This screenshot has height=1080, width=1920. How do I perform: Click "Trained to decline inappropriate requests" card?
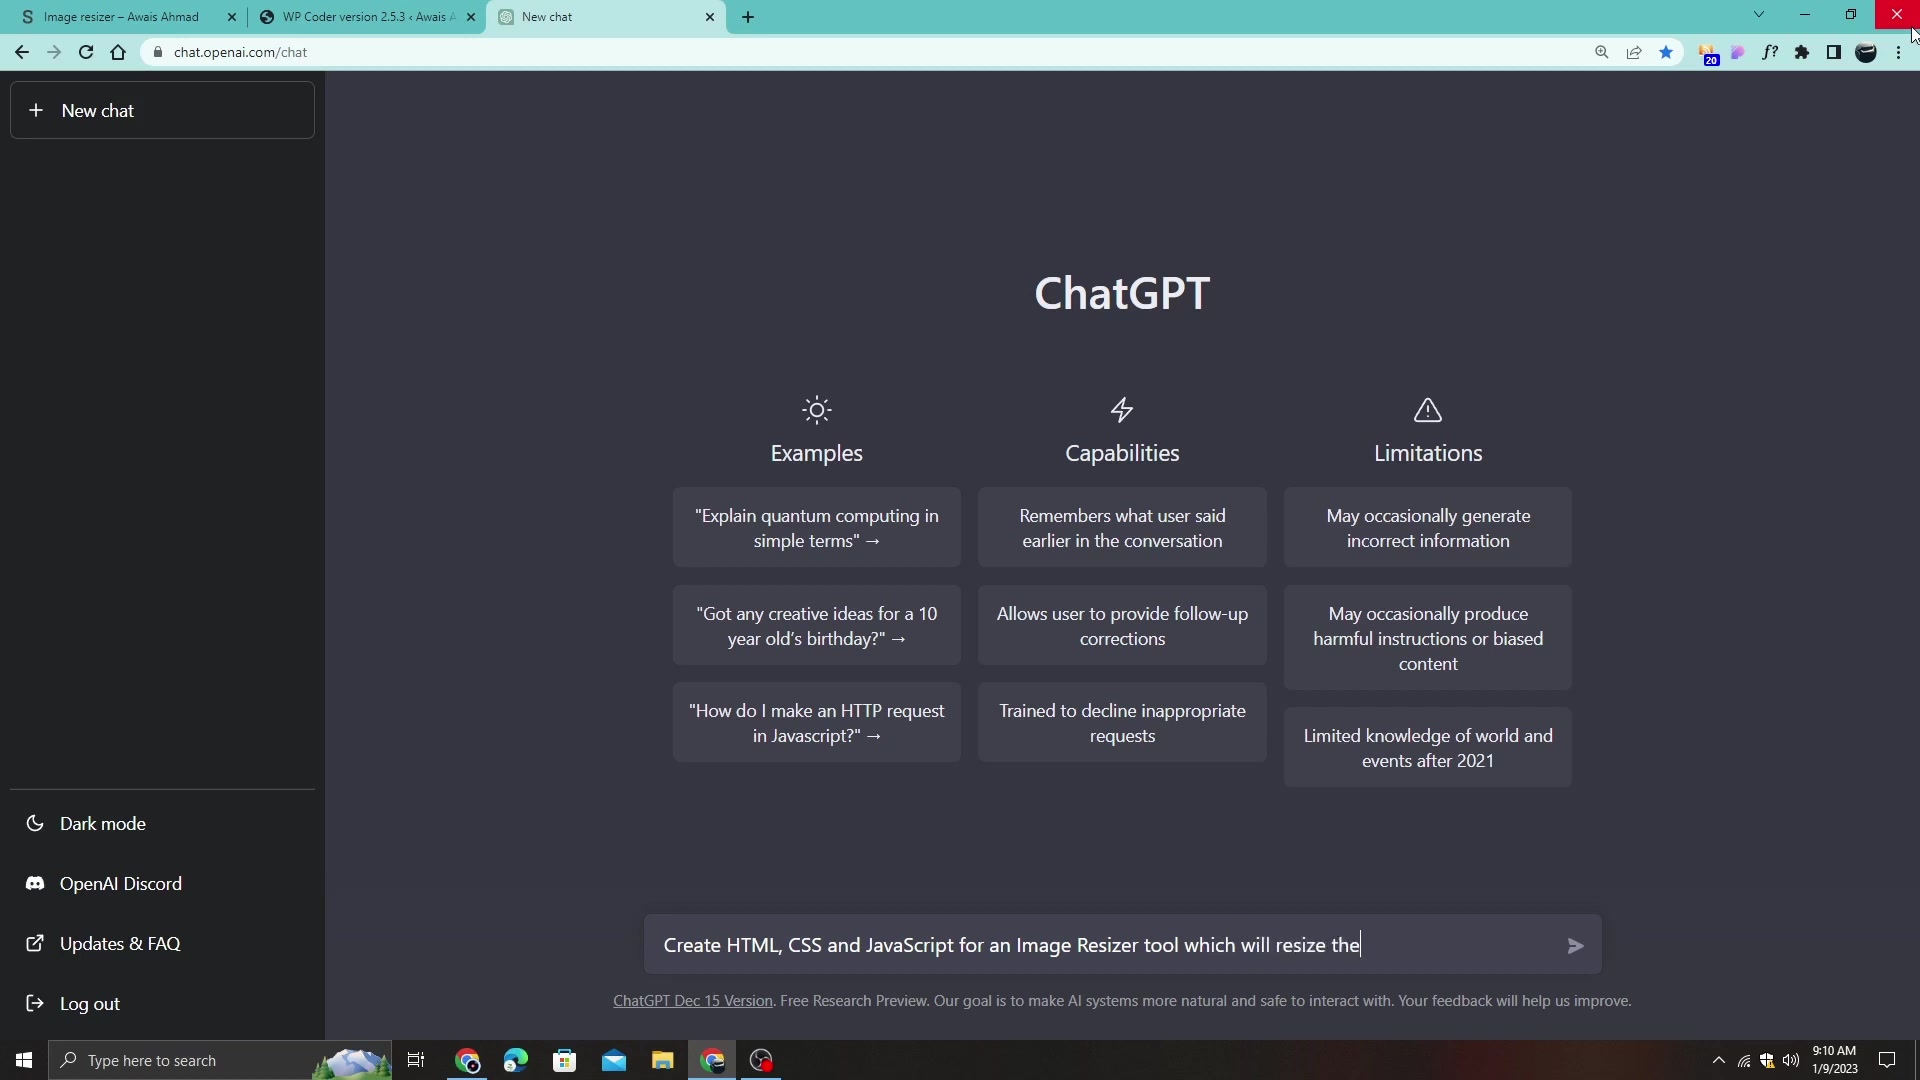coord(1122,723)
